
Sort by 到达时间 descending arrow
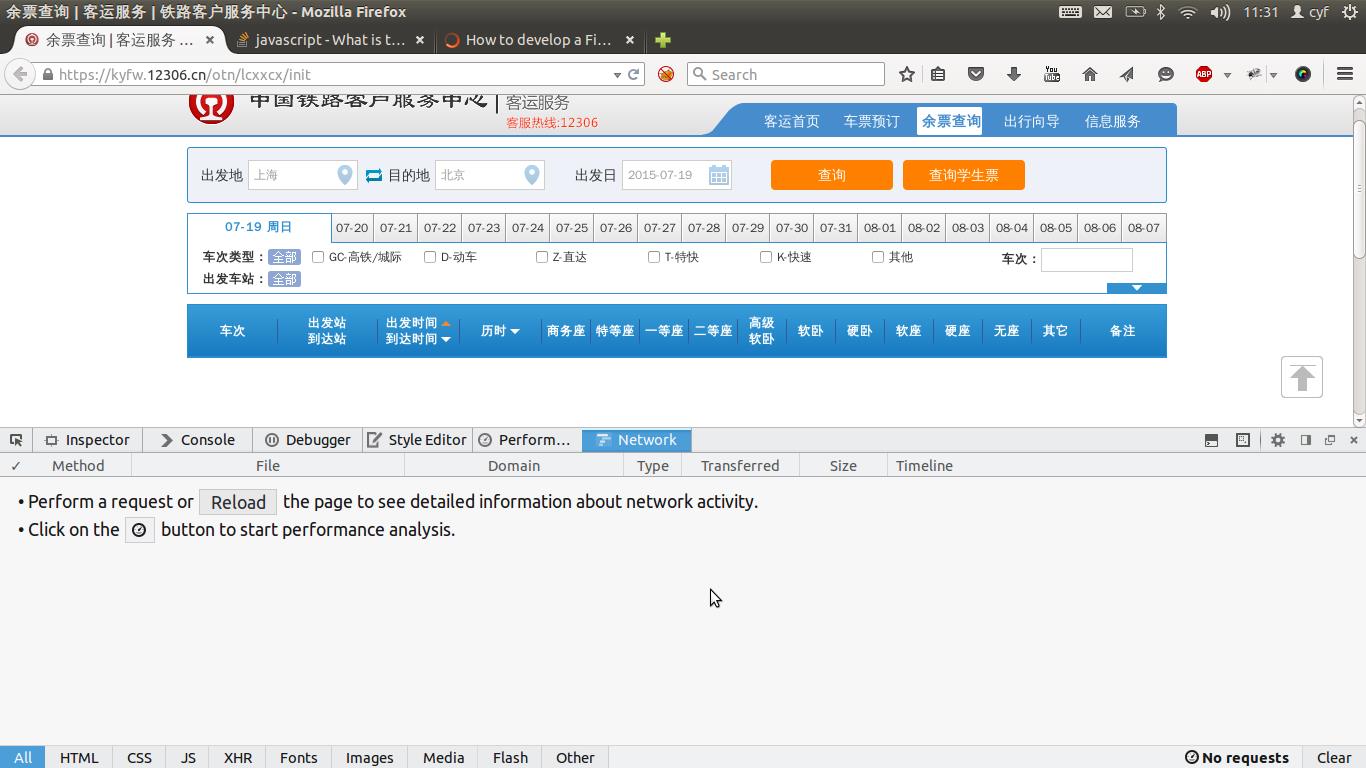point(446,339)
